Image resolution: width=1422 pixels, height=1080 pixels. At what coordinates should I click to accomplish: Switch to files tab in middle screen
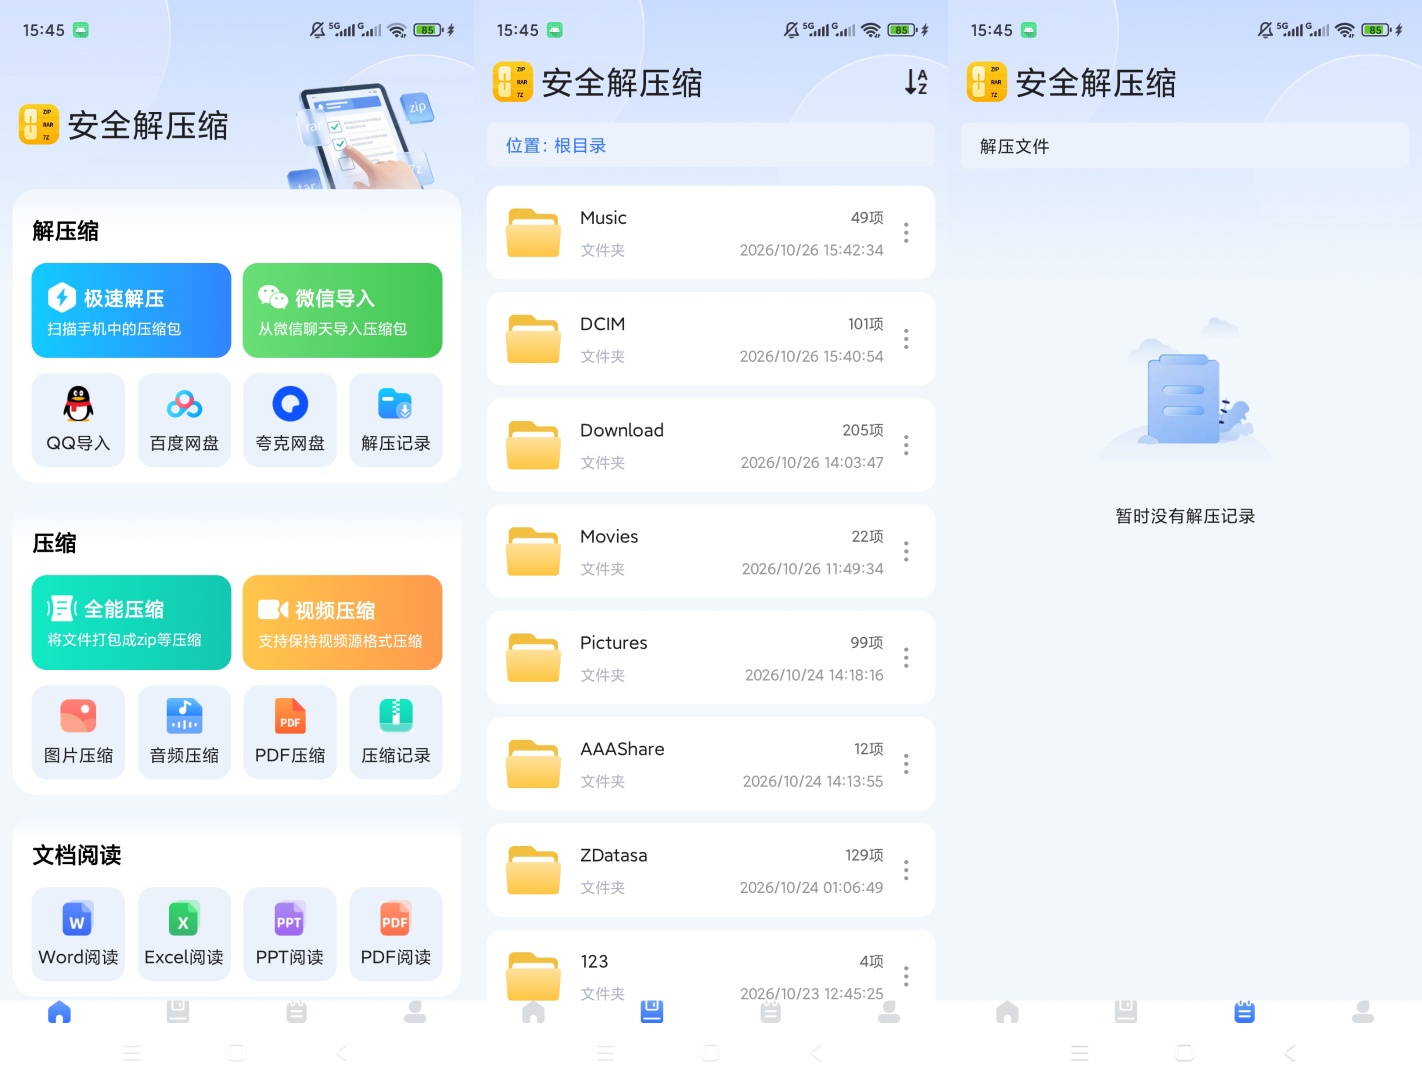coord(652,1012)
